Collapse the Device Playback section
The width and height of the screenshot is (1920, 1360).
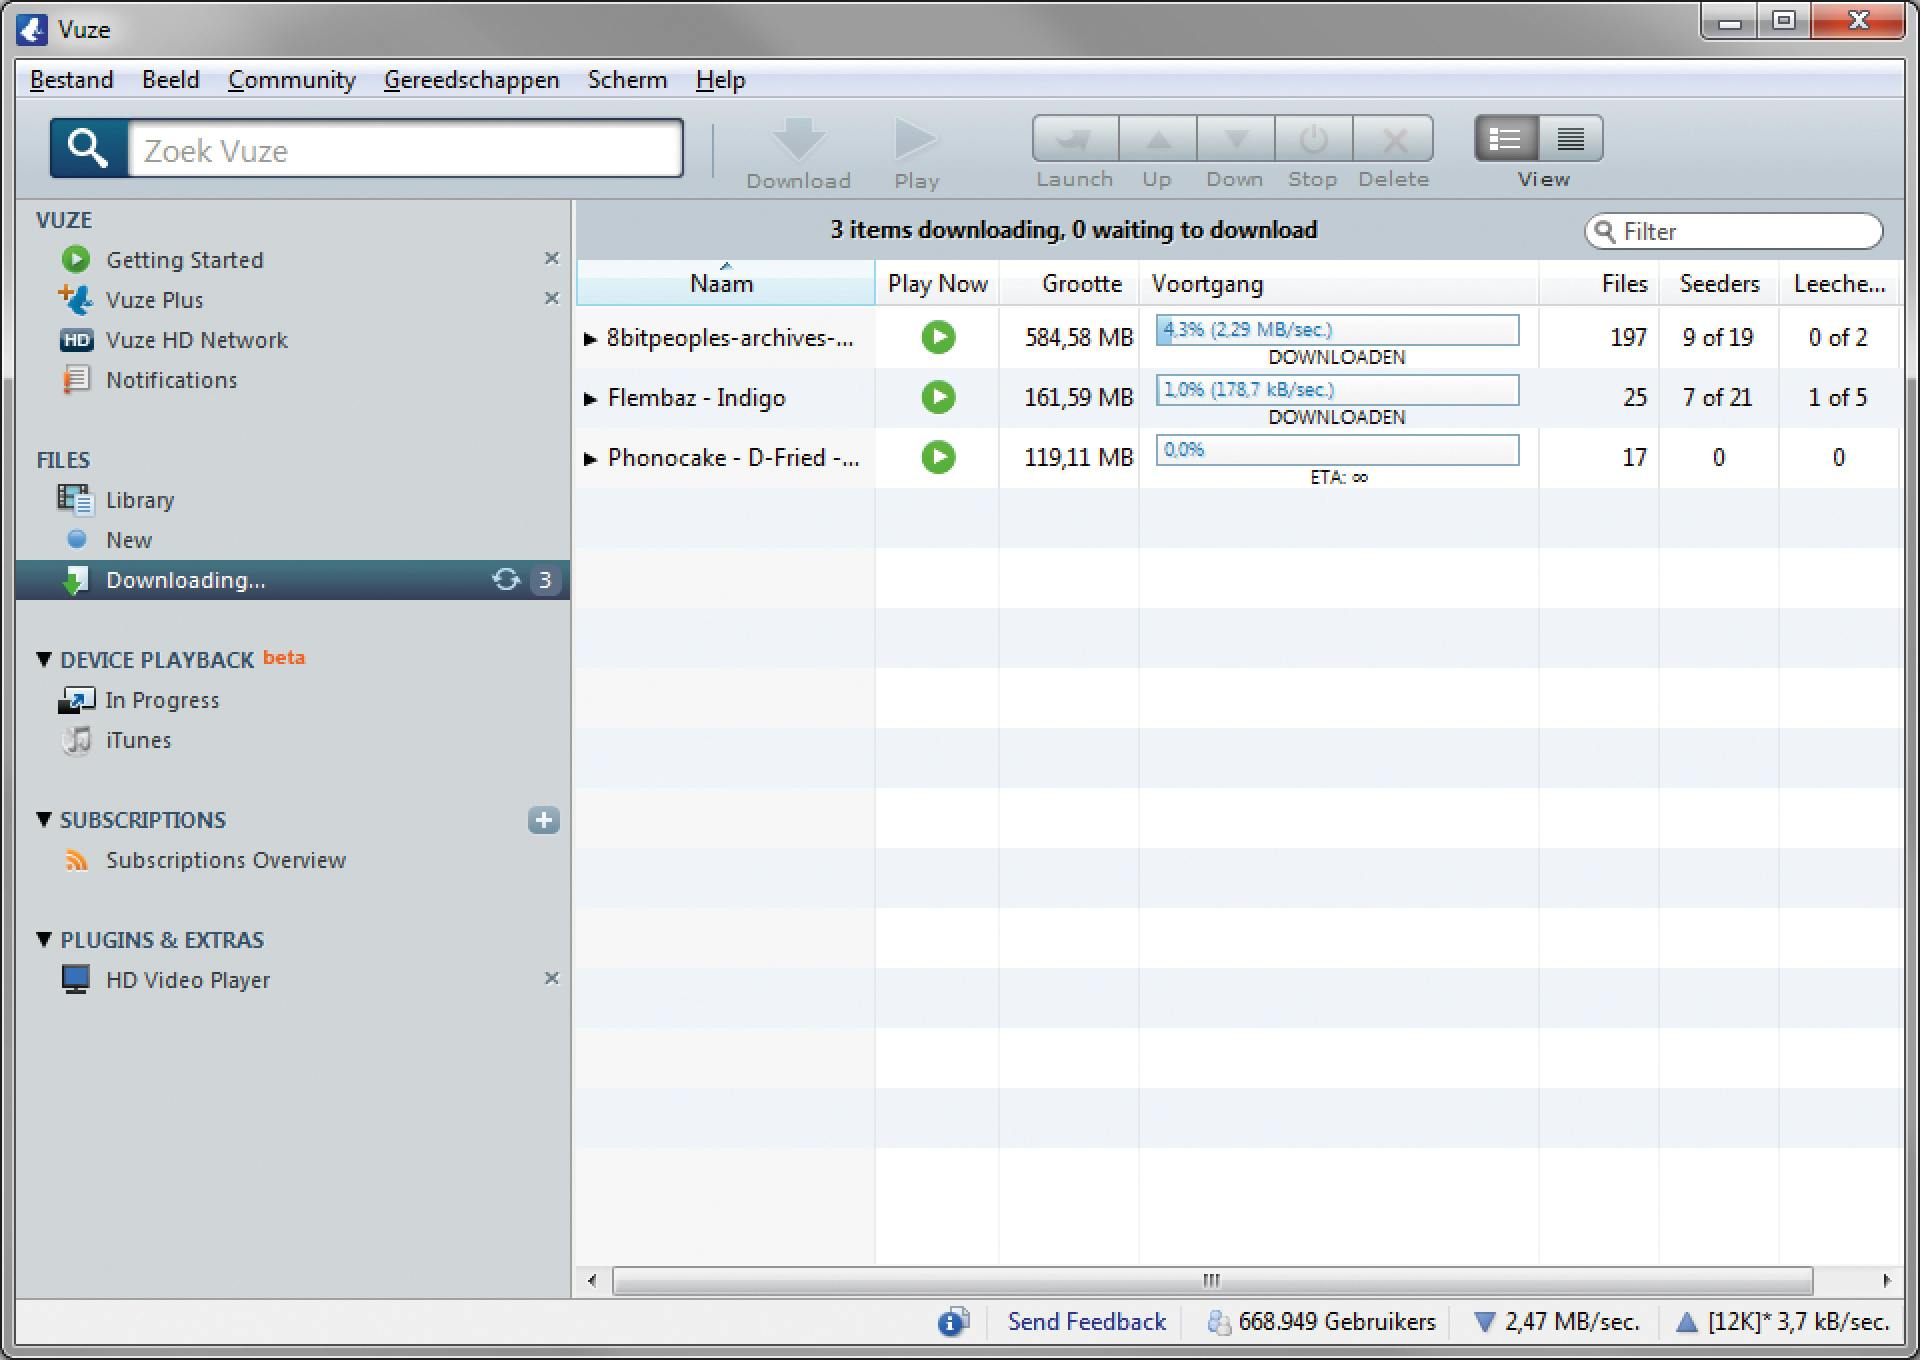44,659
